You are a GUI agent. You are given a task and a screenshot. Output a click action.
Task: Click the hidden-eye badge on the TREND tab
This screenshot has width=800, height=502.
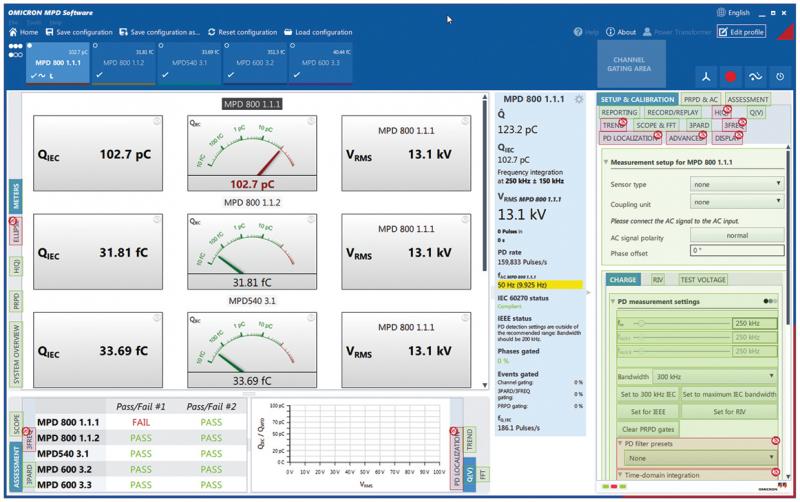pos(622,122)
